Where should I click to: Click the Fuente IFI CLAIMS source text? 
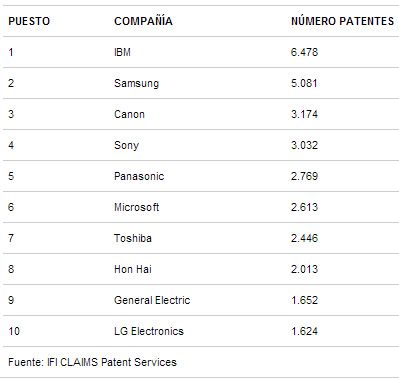point(92,362)
